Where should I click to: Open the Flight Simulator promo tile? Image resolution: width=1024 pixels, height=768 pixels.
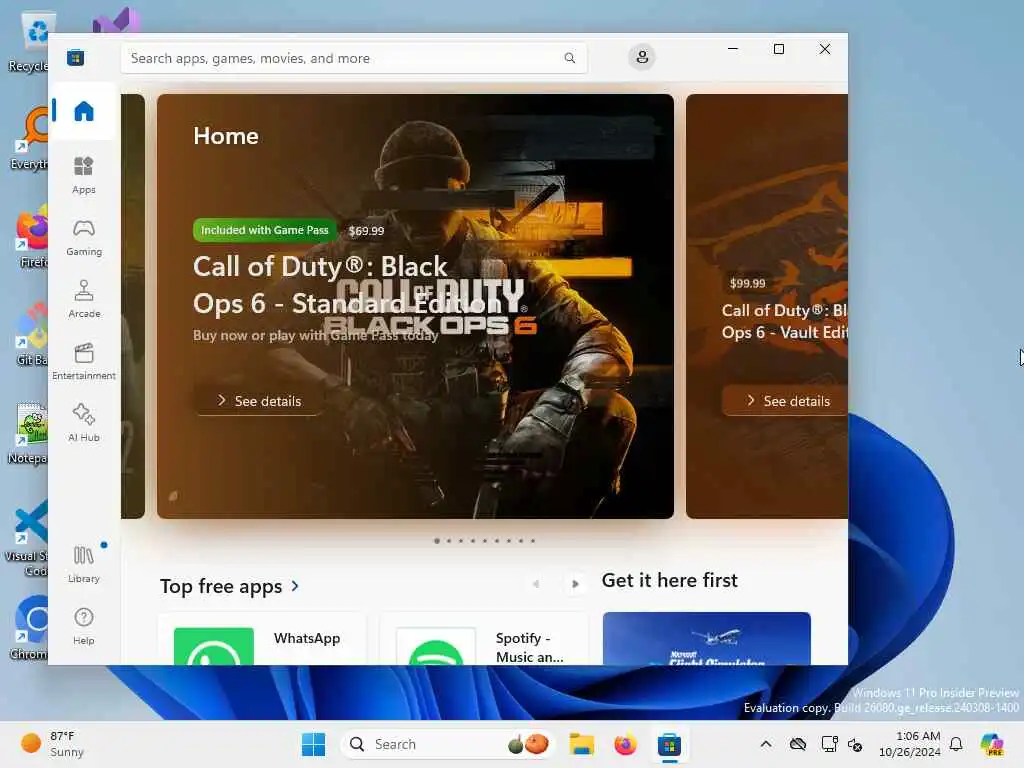click(x=707, y=639)
